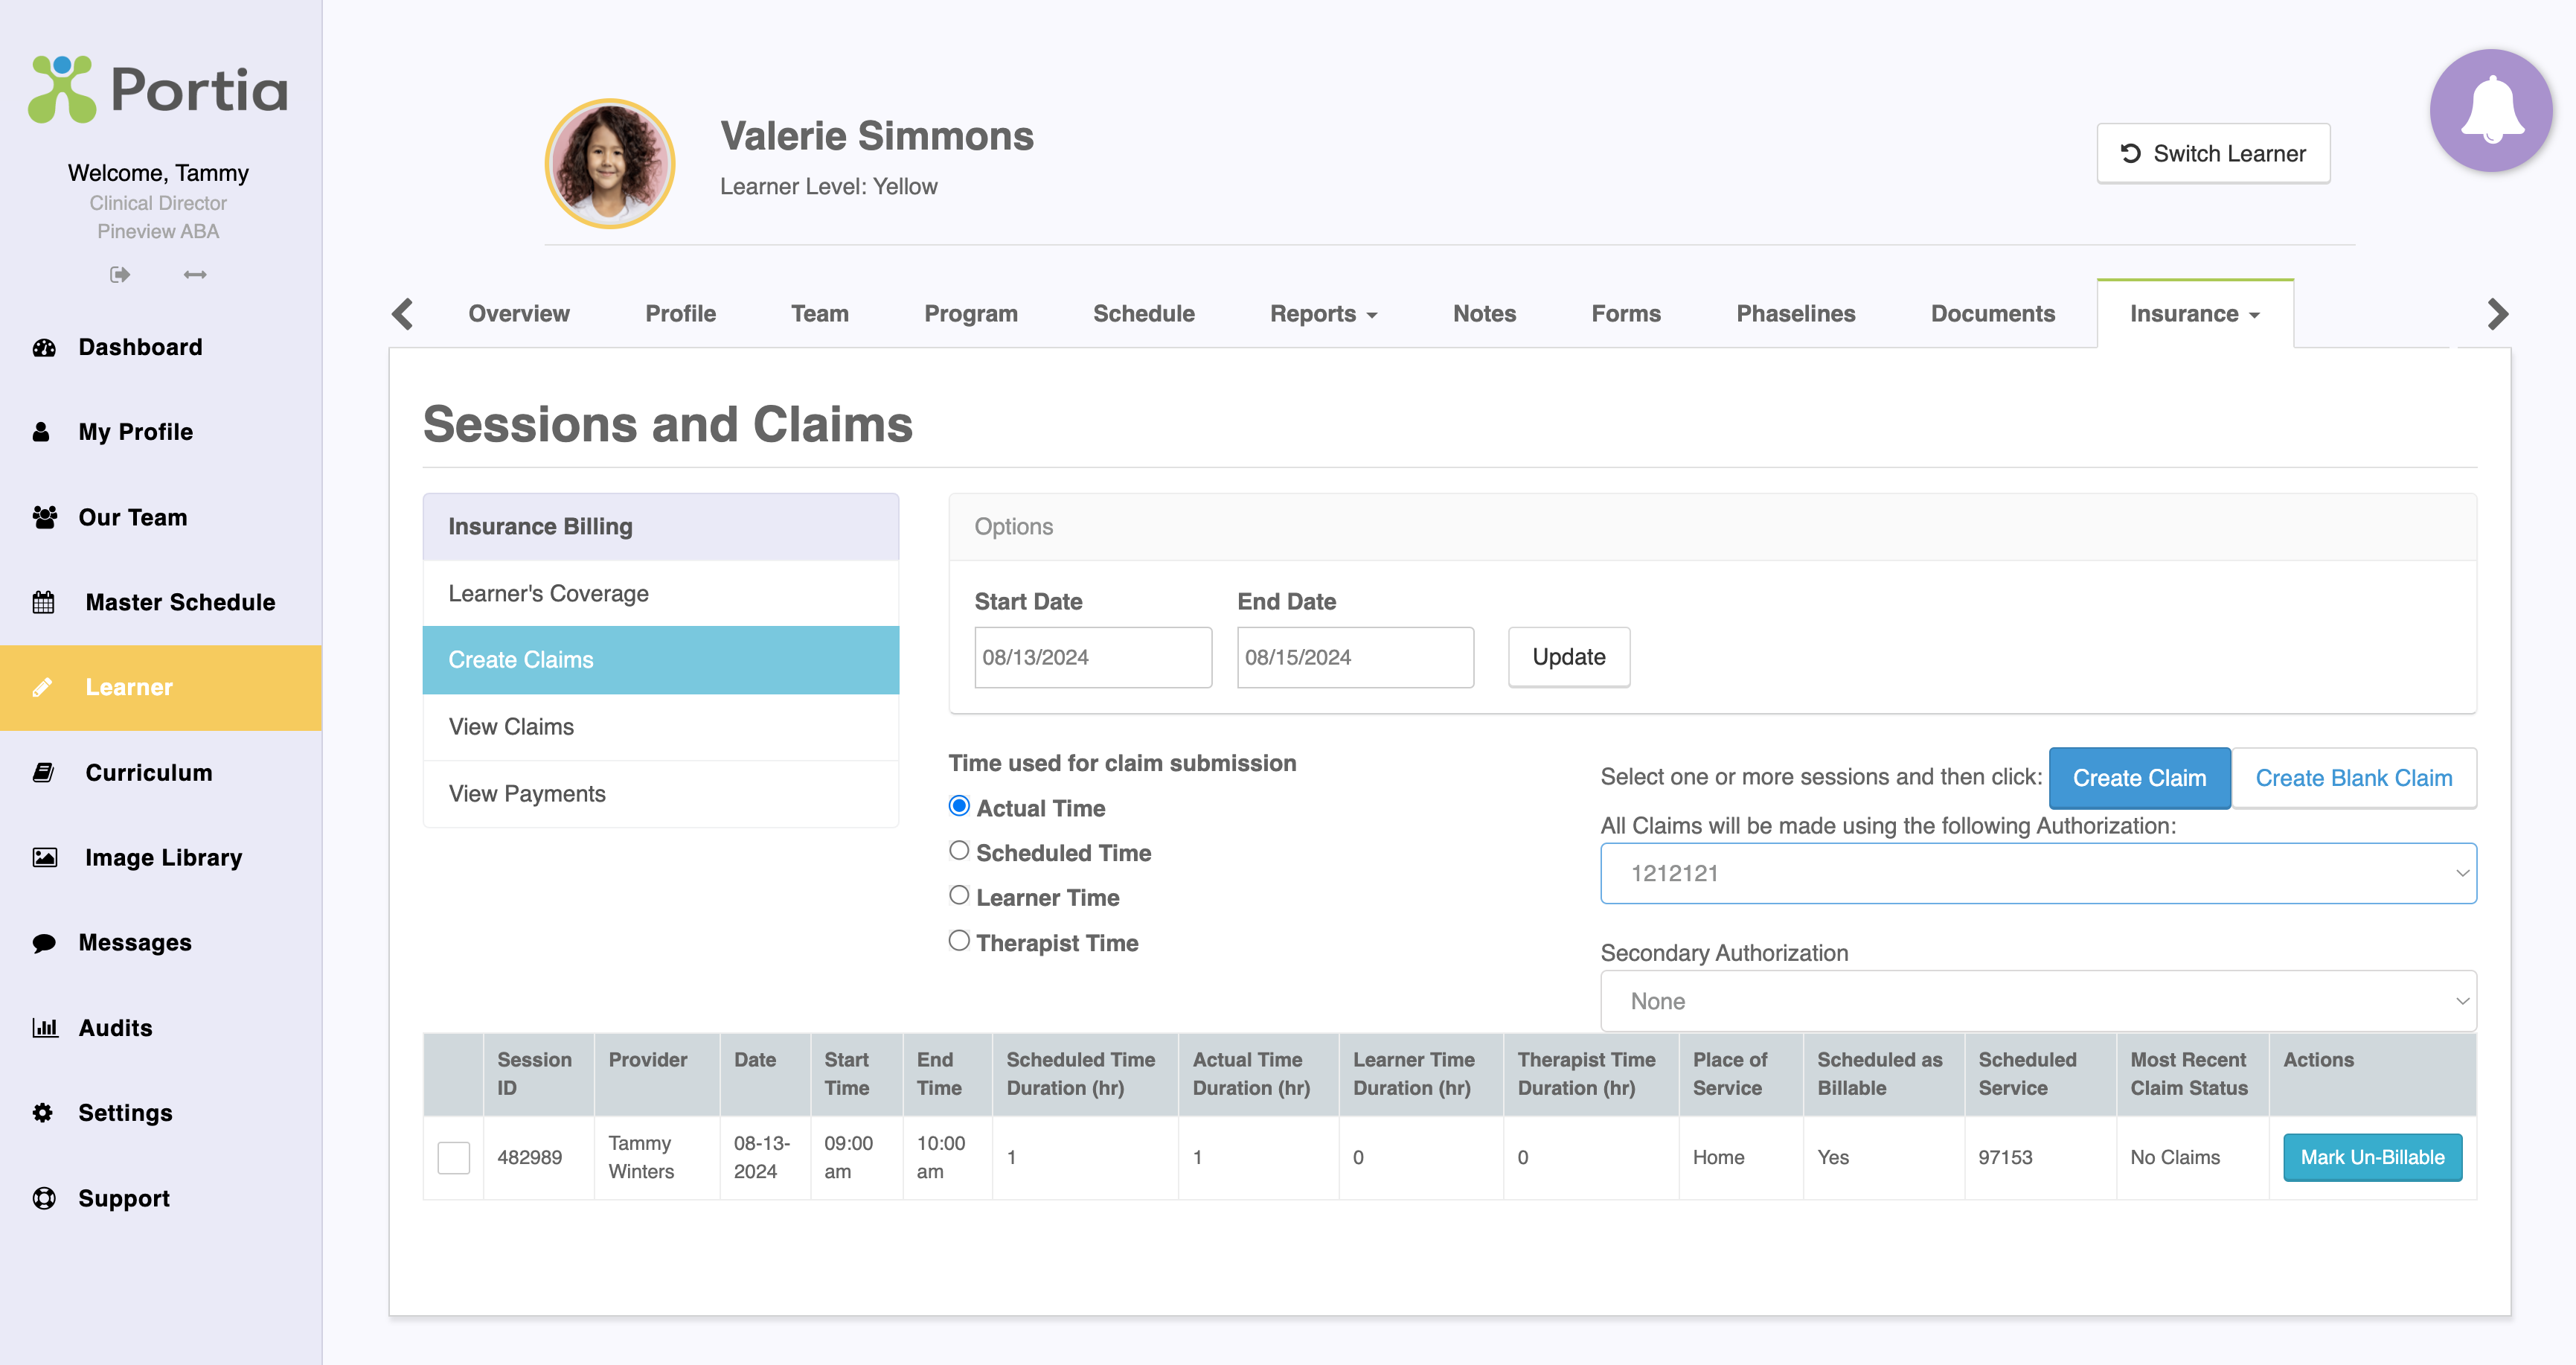Switch to the Phaselines tab

tap(1795, 314)
